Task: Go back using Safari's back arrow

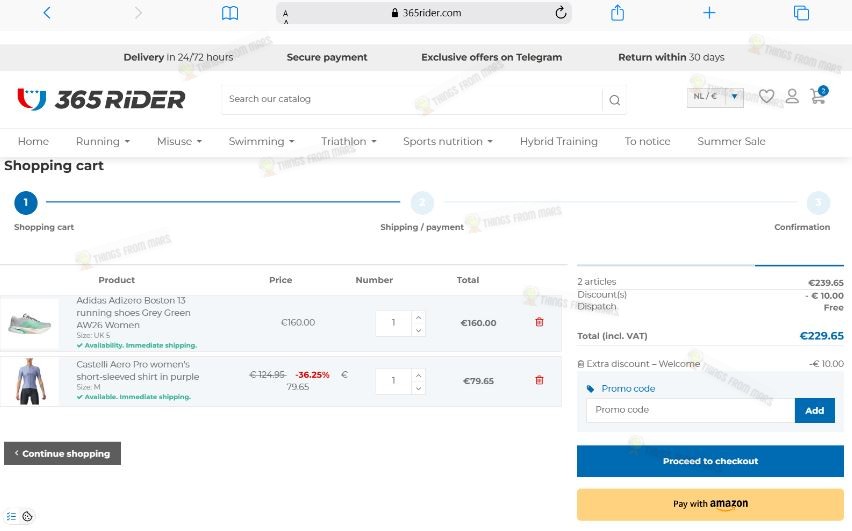Action: pos(47,13)
